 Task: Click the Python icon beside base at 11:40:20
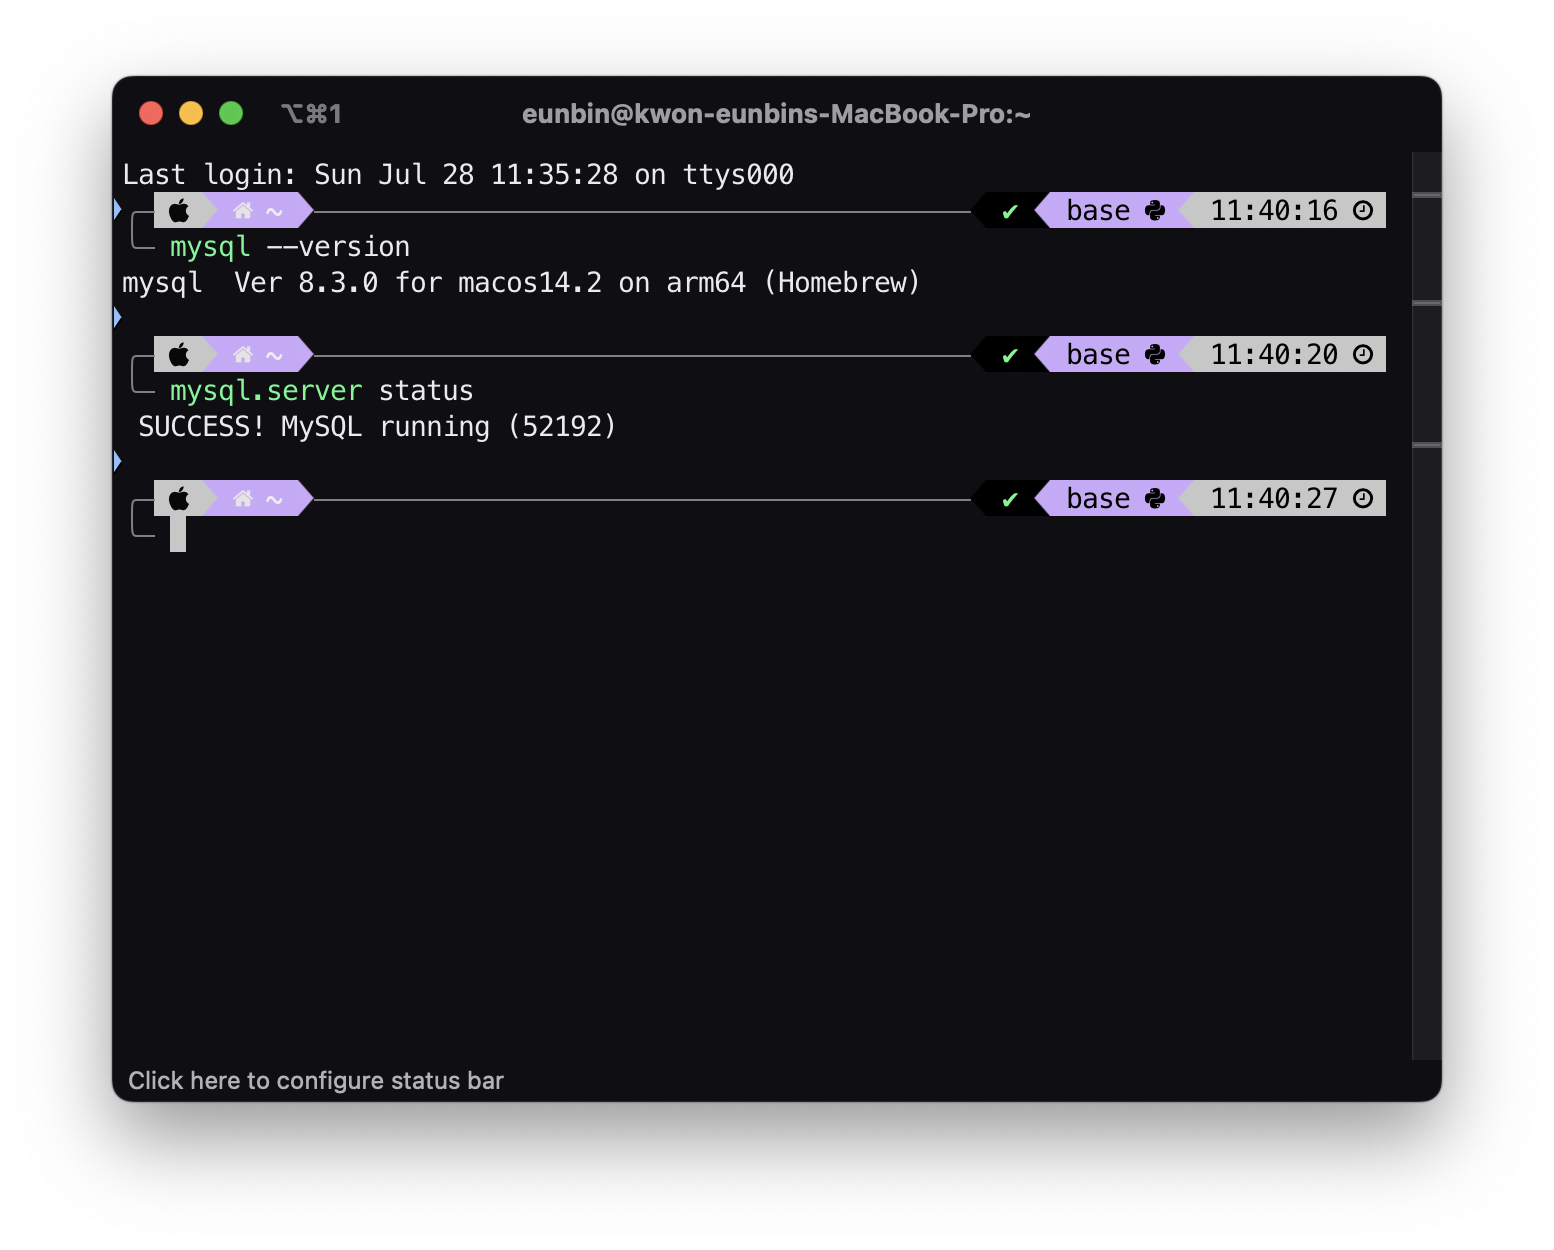tap(1155, 355)
